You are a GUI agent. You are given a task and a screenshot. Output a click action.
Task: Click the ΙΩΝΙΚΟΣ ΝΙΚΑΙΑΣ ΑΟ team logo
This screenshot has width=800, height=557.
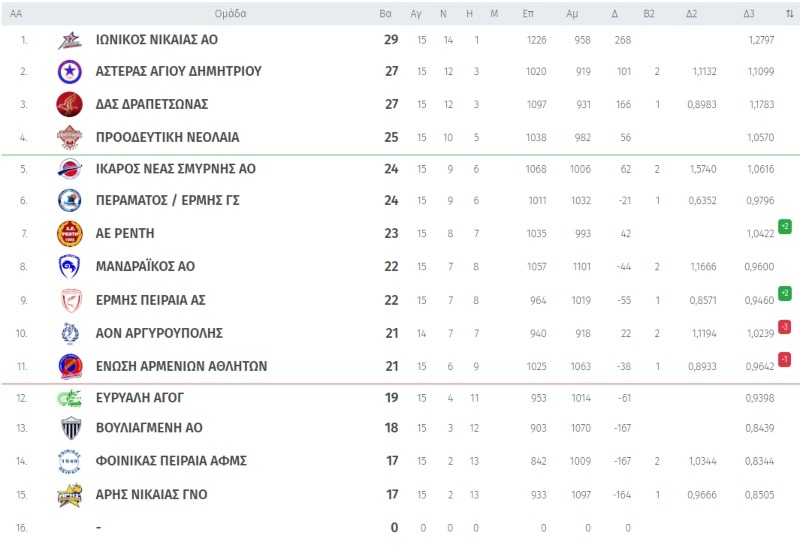click(x=69, y=40)
